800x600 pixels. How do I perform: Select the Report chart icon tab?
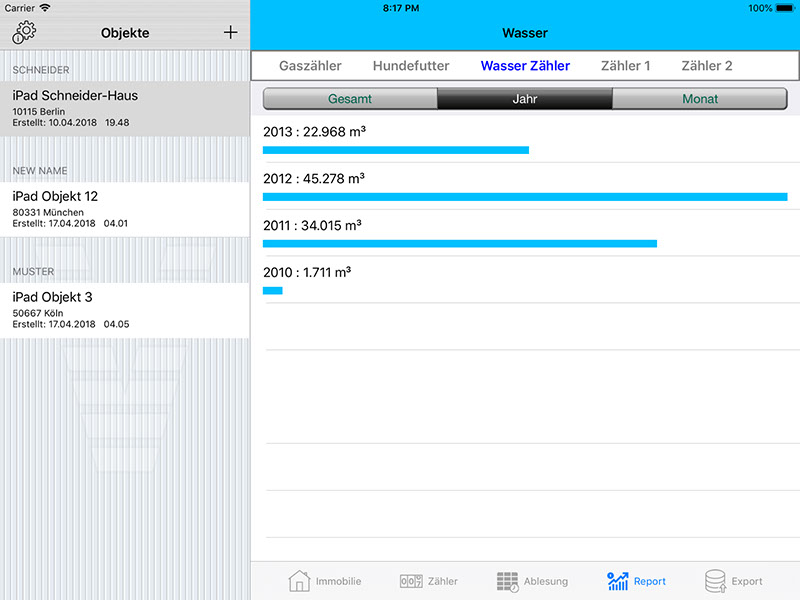pyautogui.click(x=618, y=581)
